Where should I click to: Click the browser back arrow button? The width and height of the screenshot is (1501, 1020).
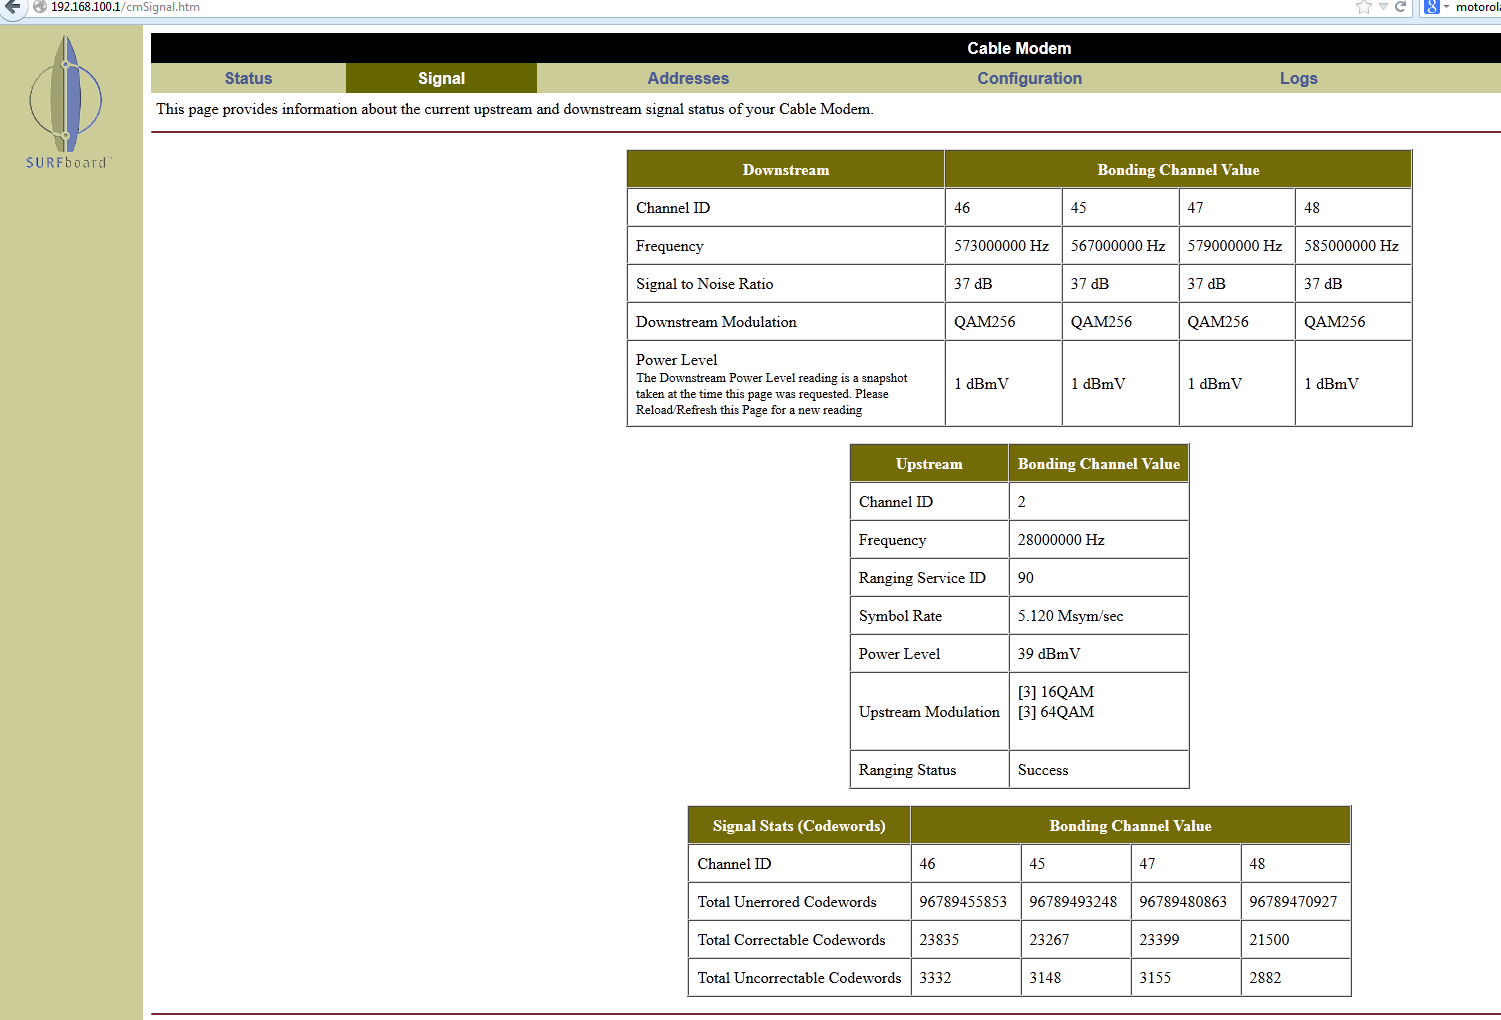(x=12, y=7)
